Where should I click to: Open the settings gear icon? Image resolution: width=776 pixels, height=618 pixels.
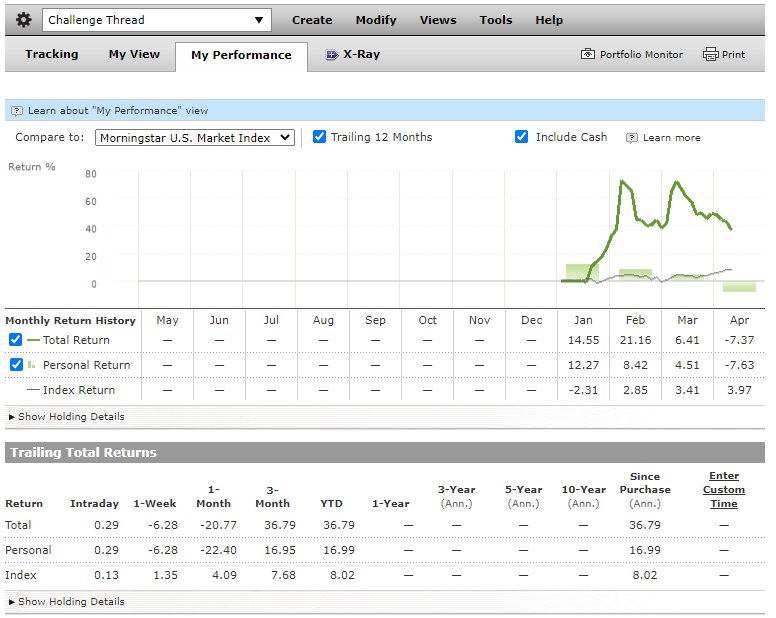(x=23, y=20)
